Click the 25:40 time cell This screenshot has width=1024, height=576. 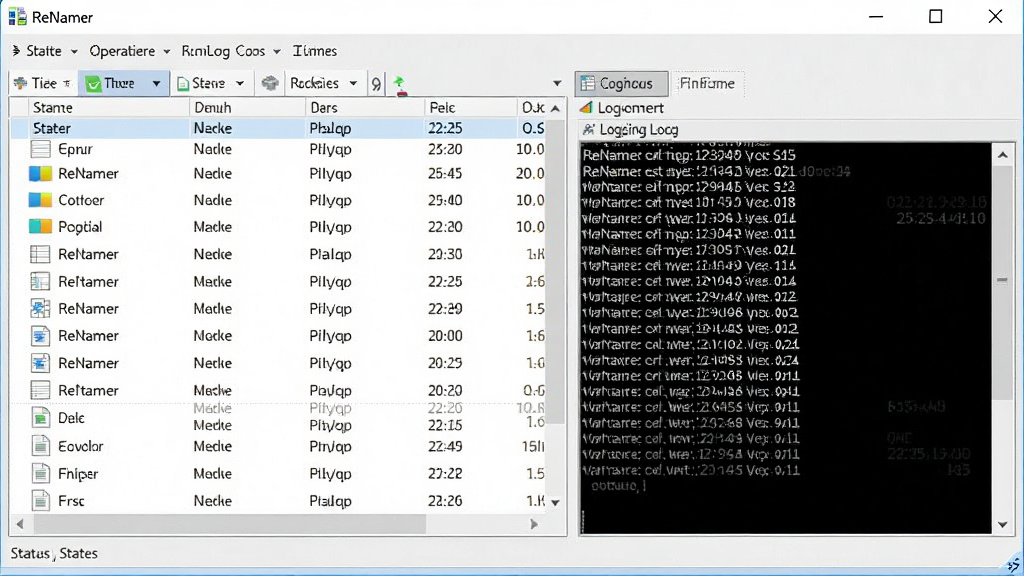point(445,200)
